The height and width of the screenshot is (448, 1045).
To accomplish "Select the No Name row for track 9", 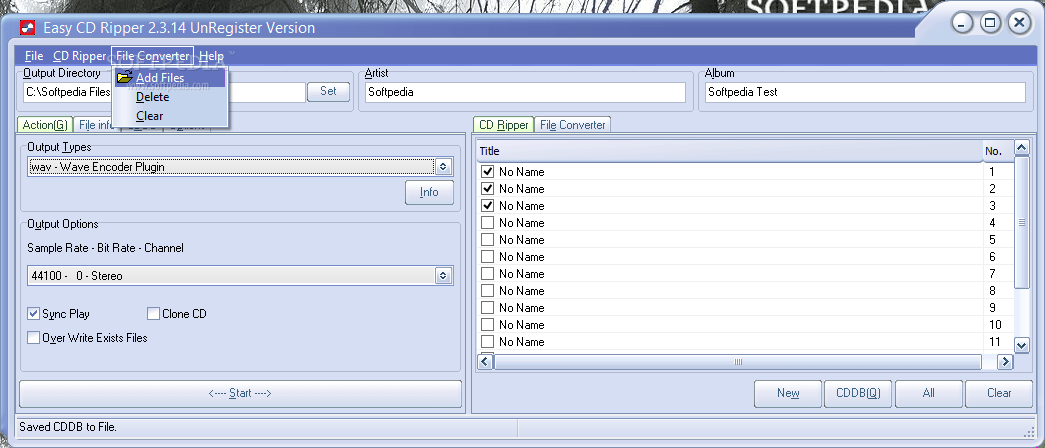I will [x=745, y=308].
